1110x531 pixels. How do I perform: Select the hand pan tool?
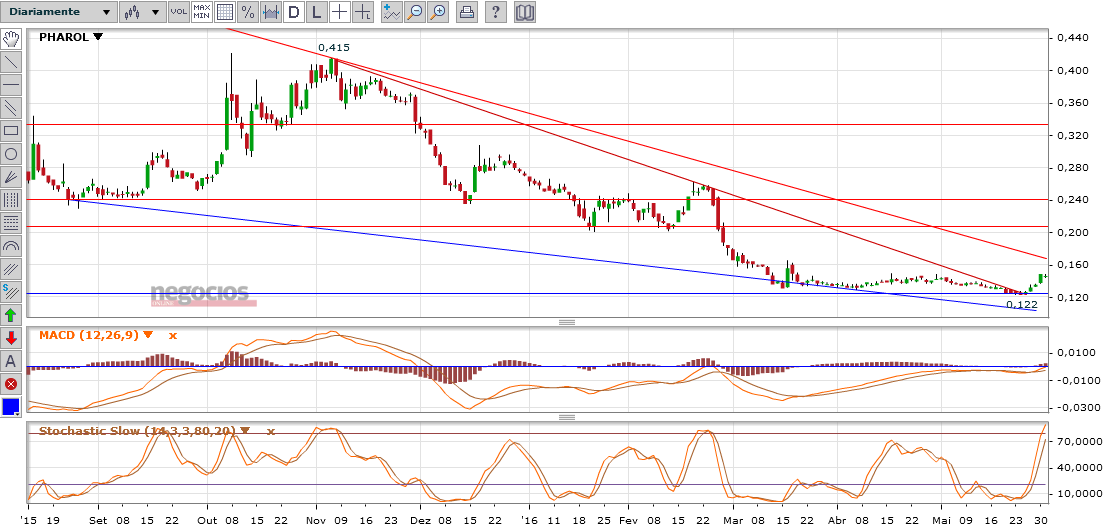(x=11, y=40)
